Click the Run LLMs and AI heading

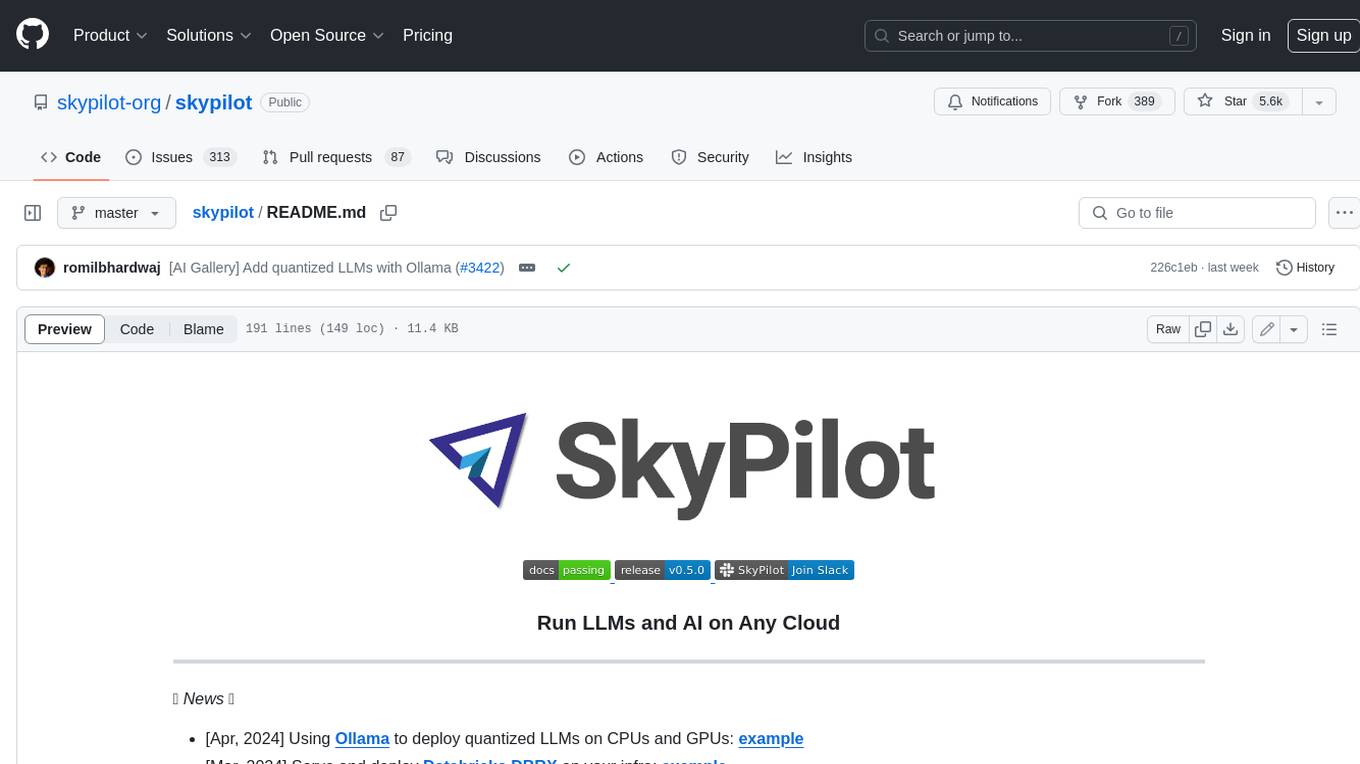coord(688,623)
